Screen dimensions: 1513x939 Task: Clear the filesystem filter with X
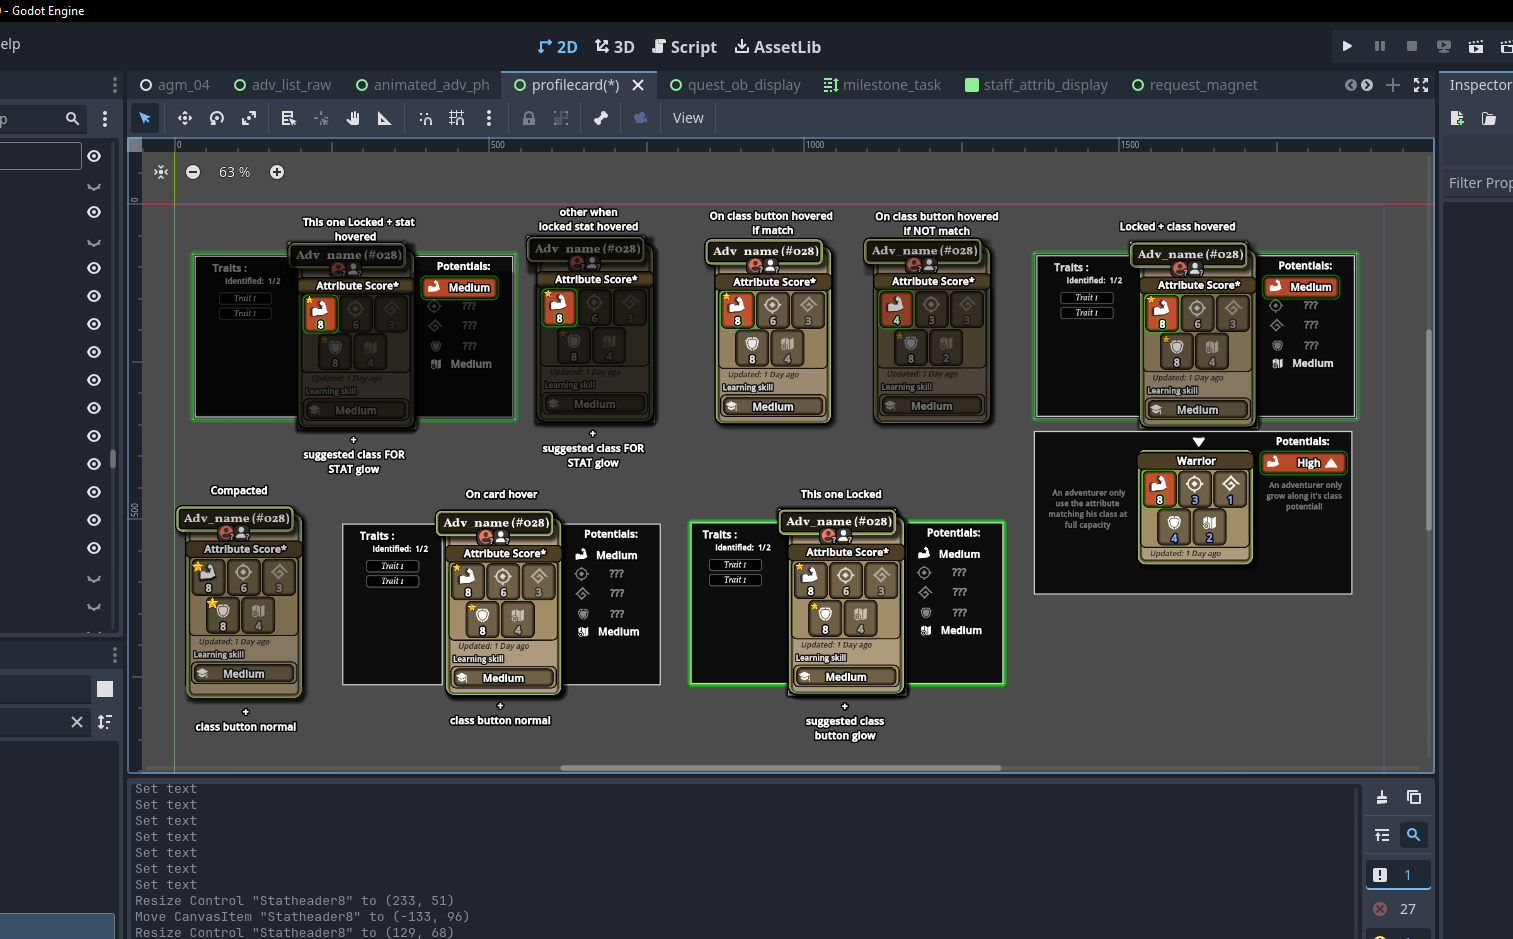77,722
